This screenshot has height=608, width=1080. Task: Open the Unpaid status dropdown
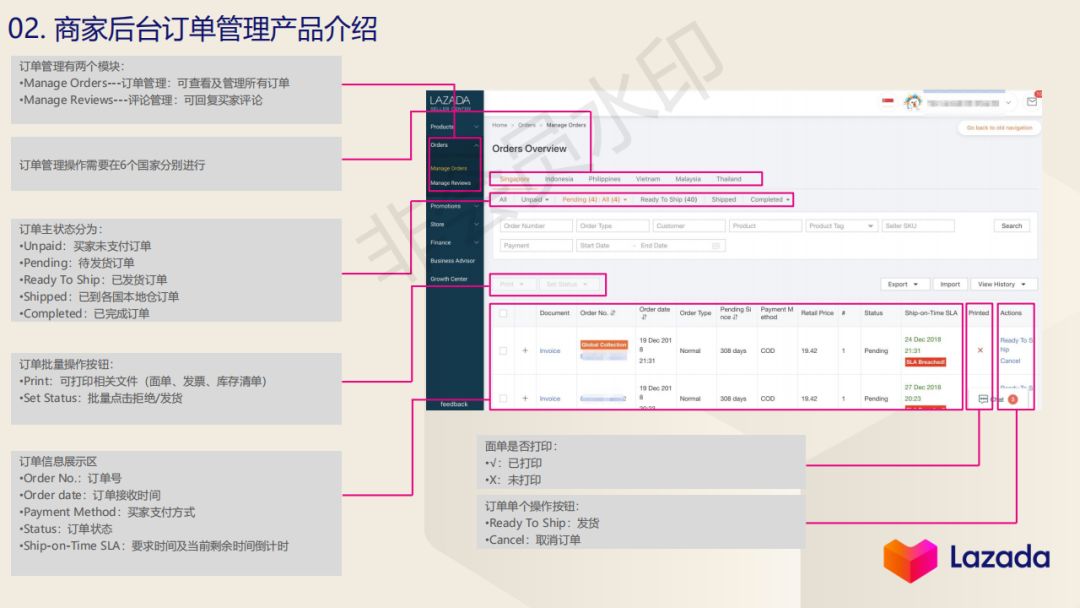pyautogui.click(x=534, y=200)
